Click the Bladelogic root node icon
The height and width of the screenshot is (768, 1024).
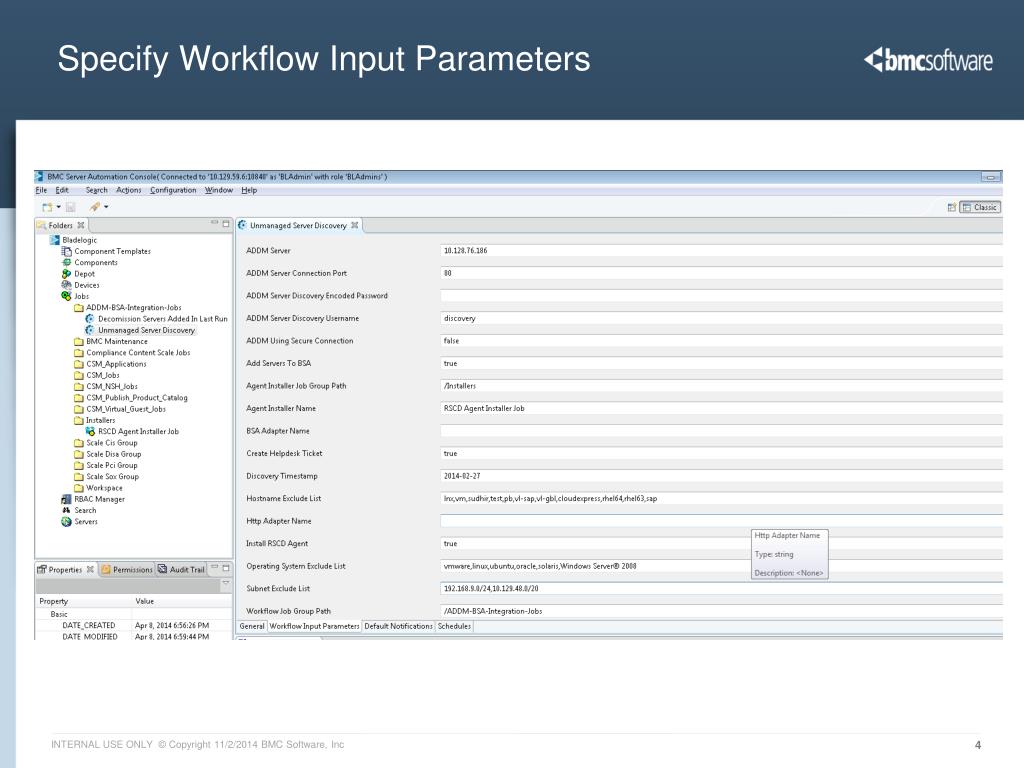[x=55, y=240]
